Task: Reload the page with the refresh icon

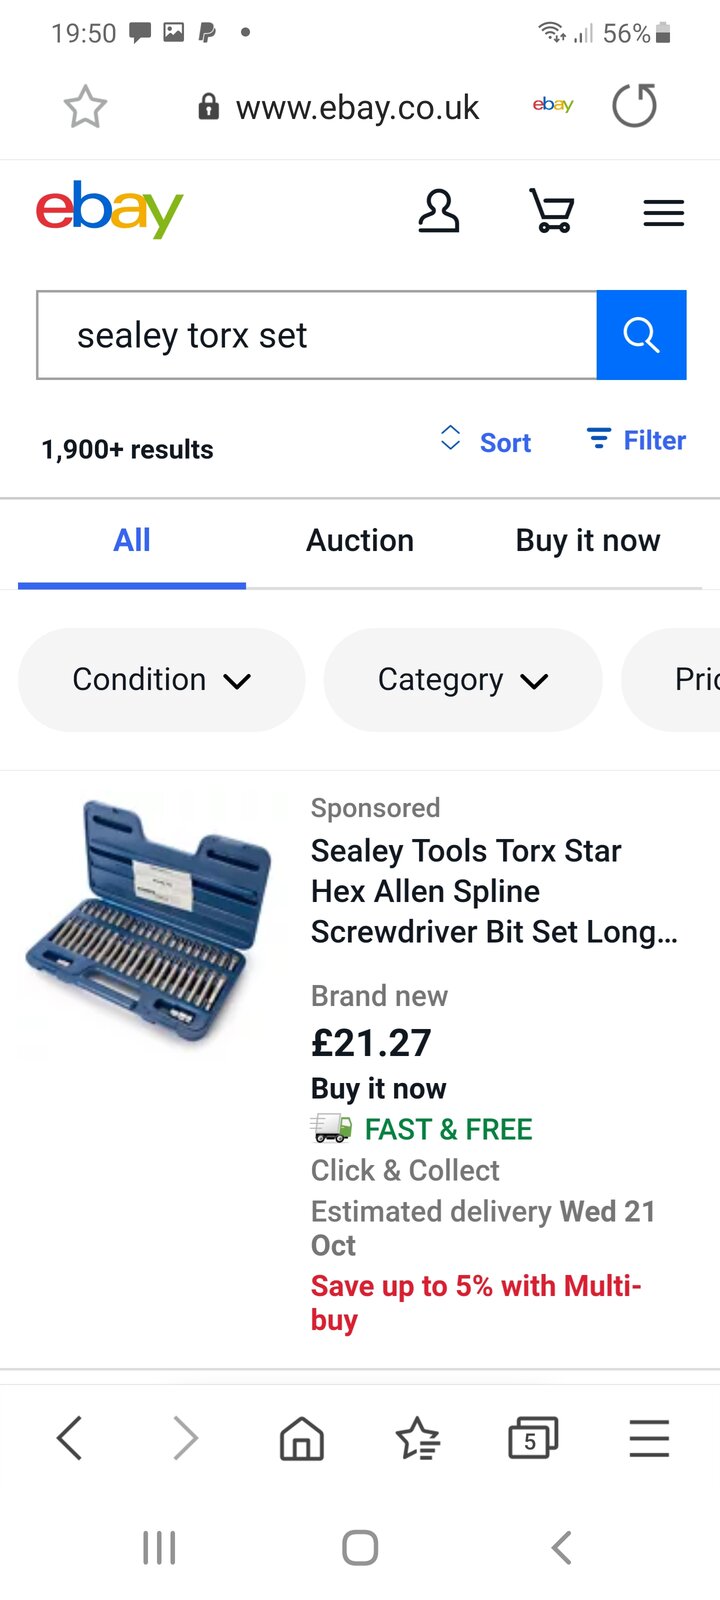Action: click(x=634, y=106)
